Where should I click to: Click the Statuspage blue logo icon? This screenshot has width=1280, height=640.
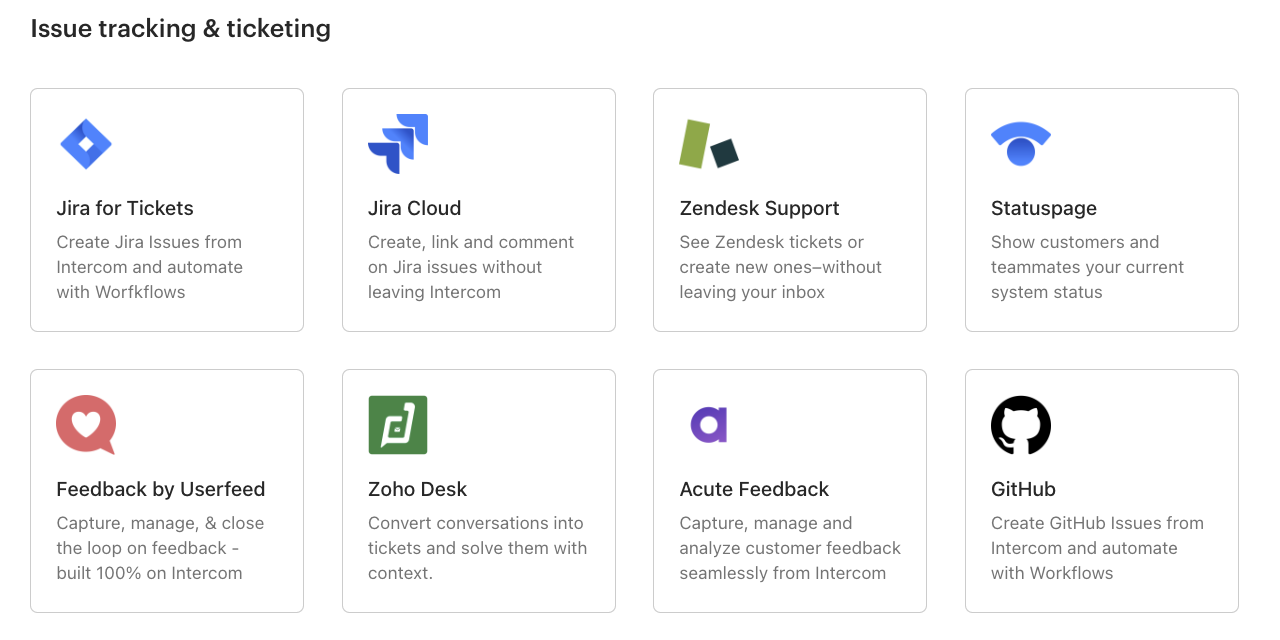click(1021, 144)
